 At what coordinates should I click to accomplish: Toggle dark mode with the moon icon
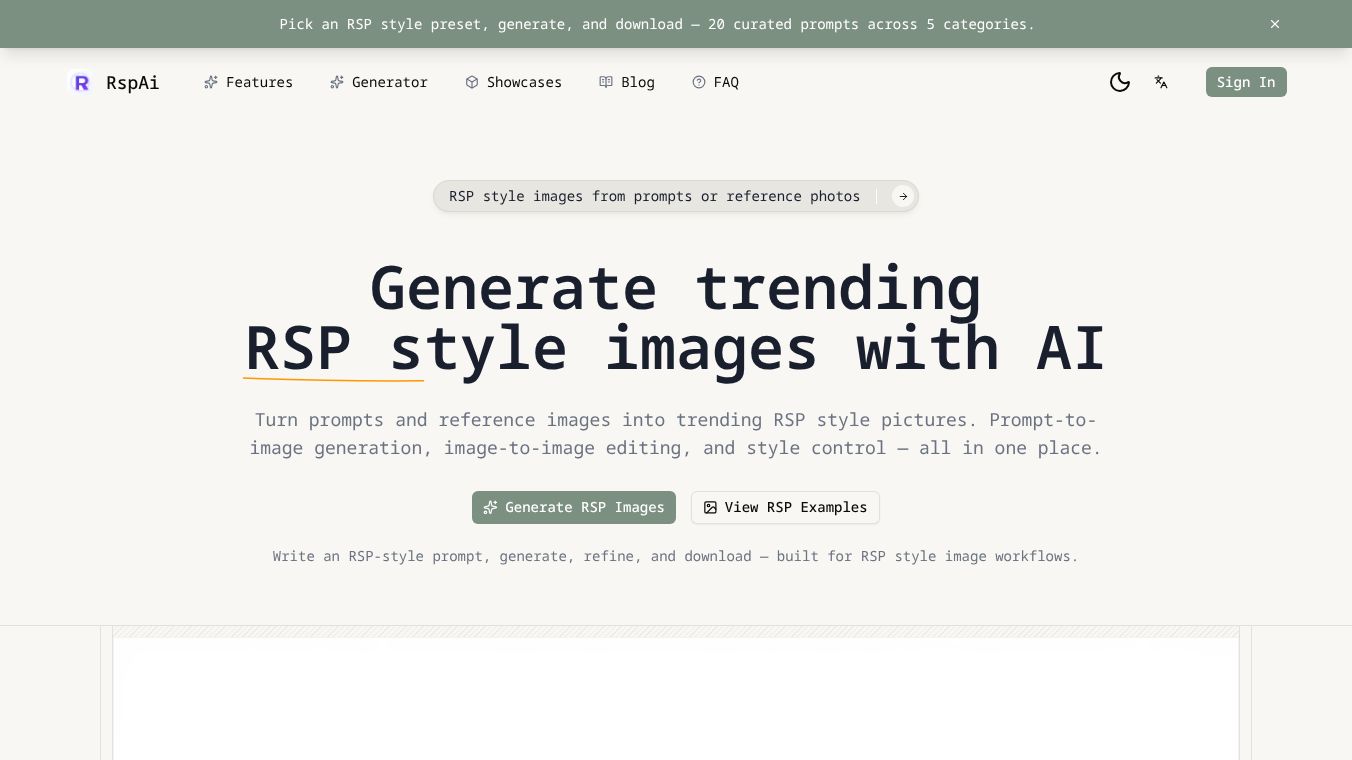[x=1120, y=82]
